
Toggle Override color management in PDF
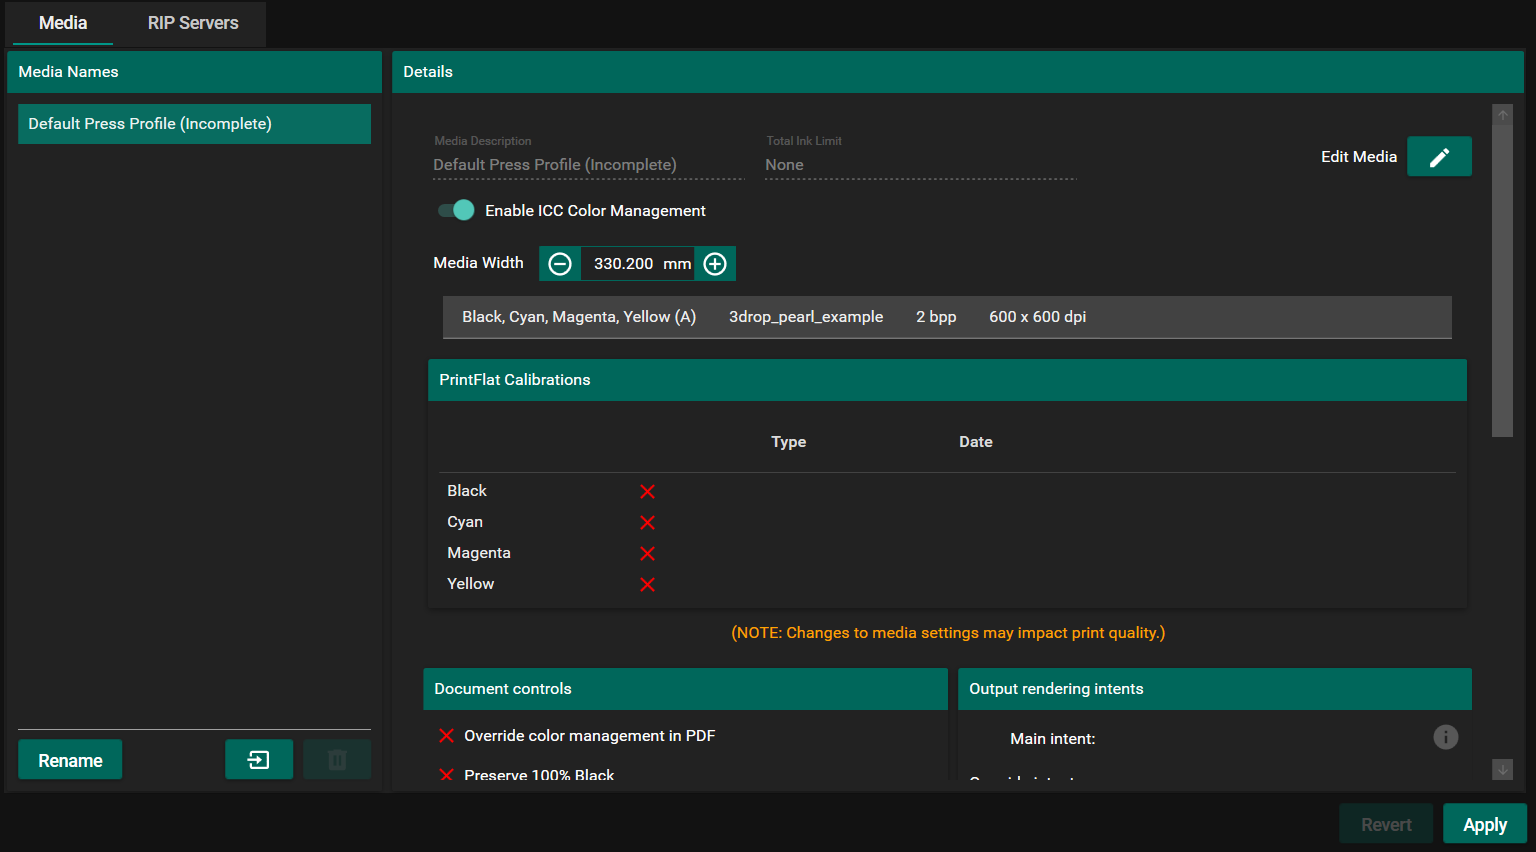[x=447, y=736]
